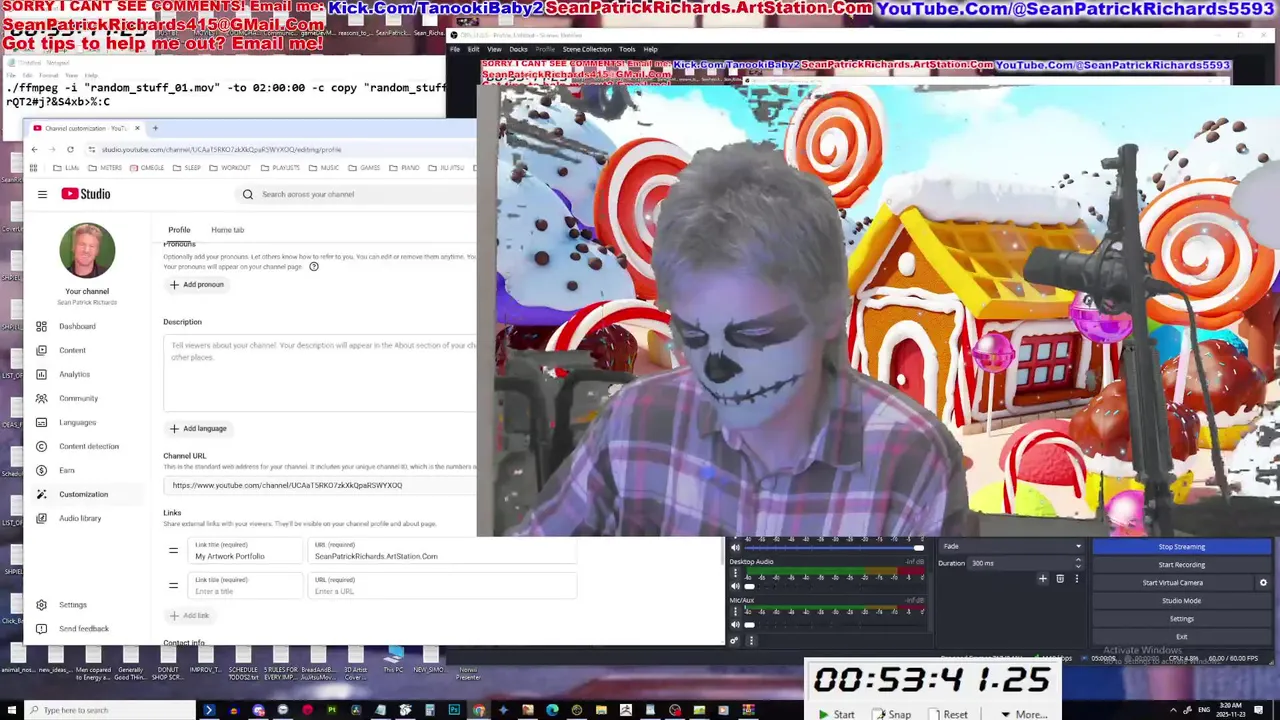
Task: Click the pronouns help question-mark icon
Action: [314, 267]
